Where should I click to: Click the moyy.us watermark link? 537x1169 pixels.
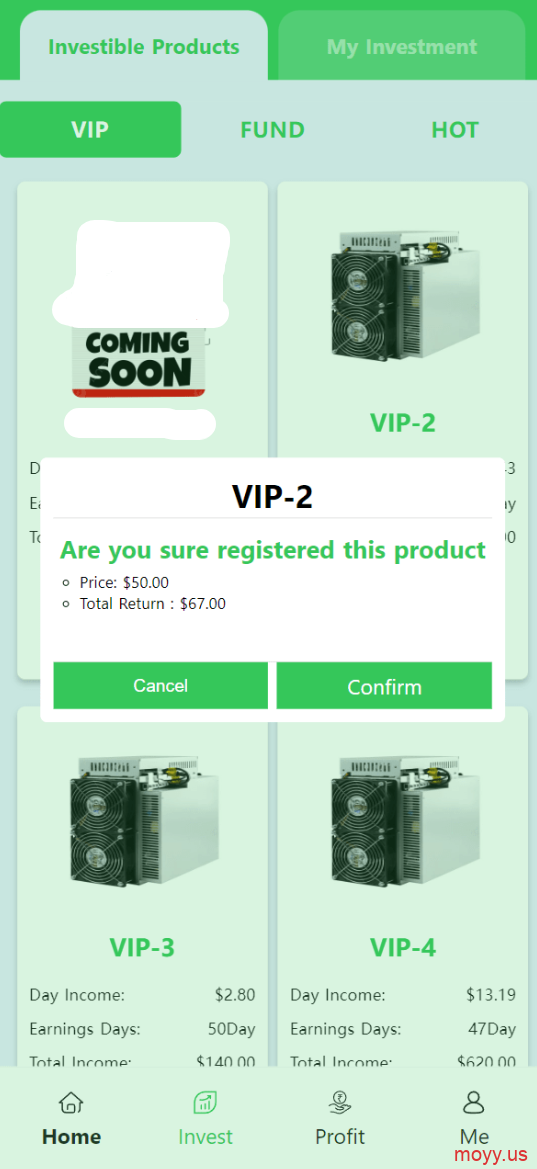(490, 1155)
